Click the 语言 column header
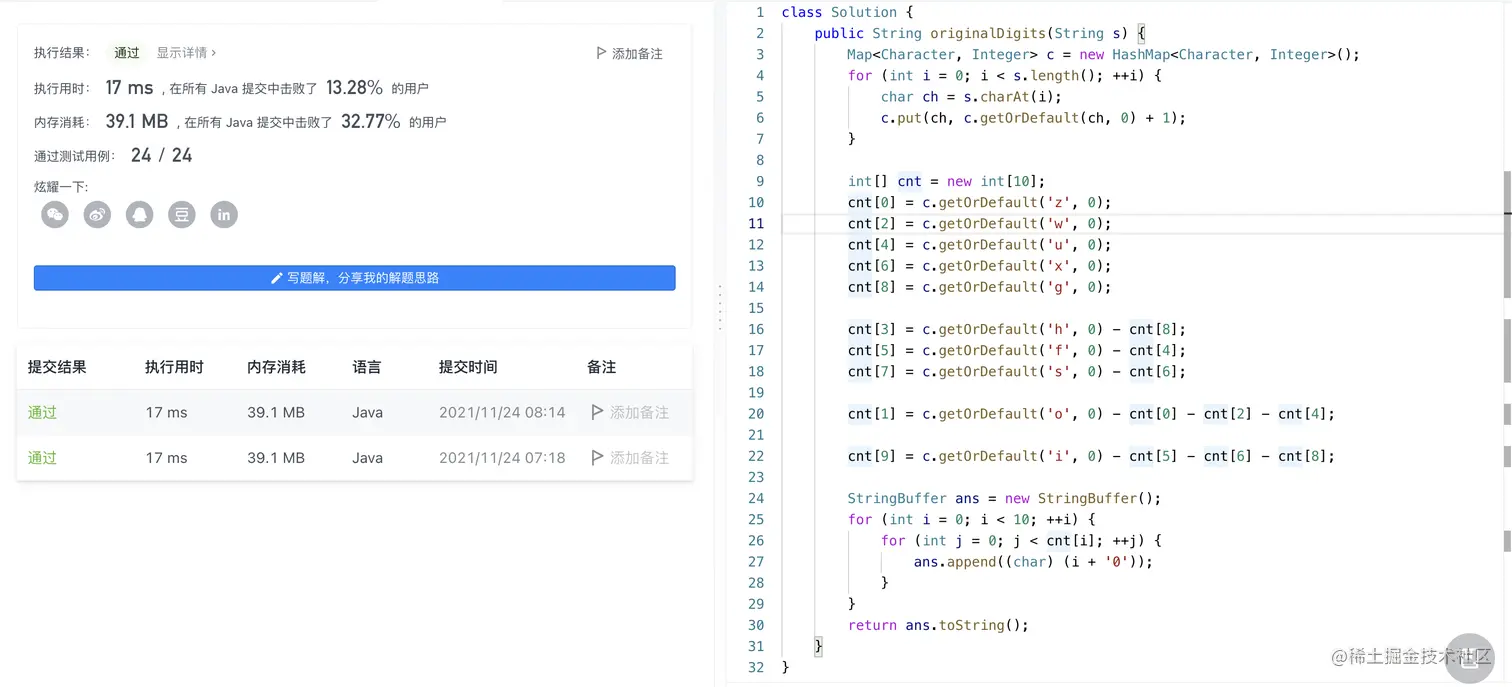This screenshot has width=1512, height=687. pos(367,367)
